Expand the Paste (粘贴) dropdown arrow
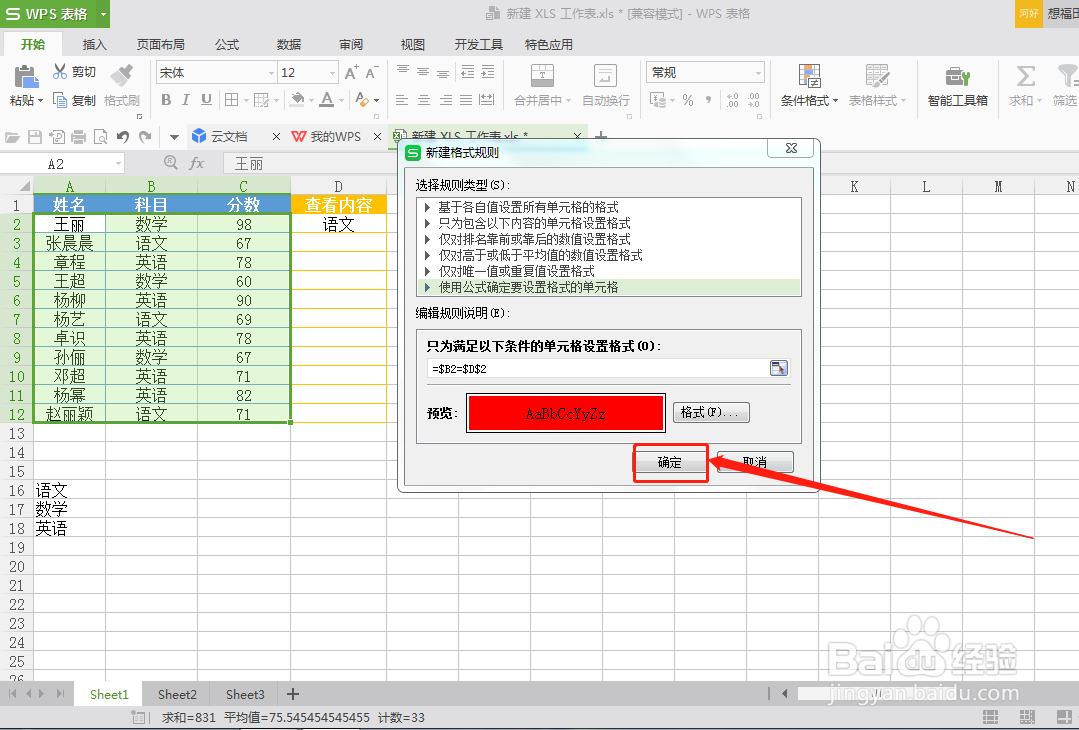 tap(41, 101)
